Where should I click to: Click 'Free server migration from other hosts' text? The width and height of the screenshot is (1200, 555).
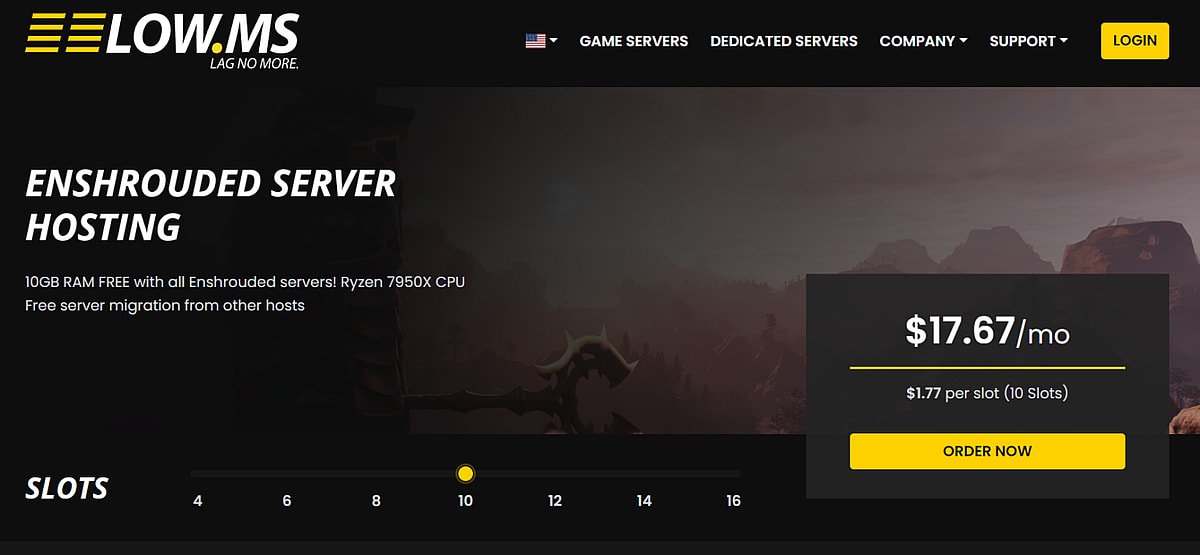pos(165,305)
